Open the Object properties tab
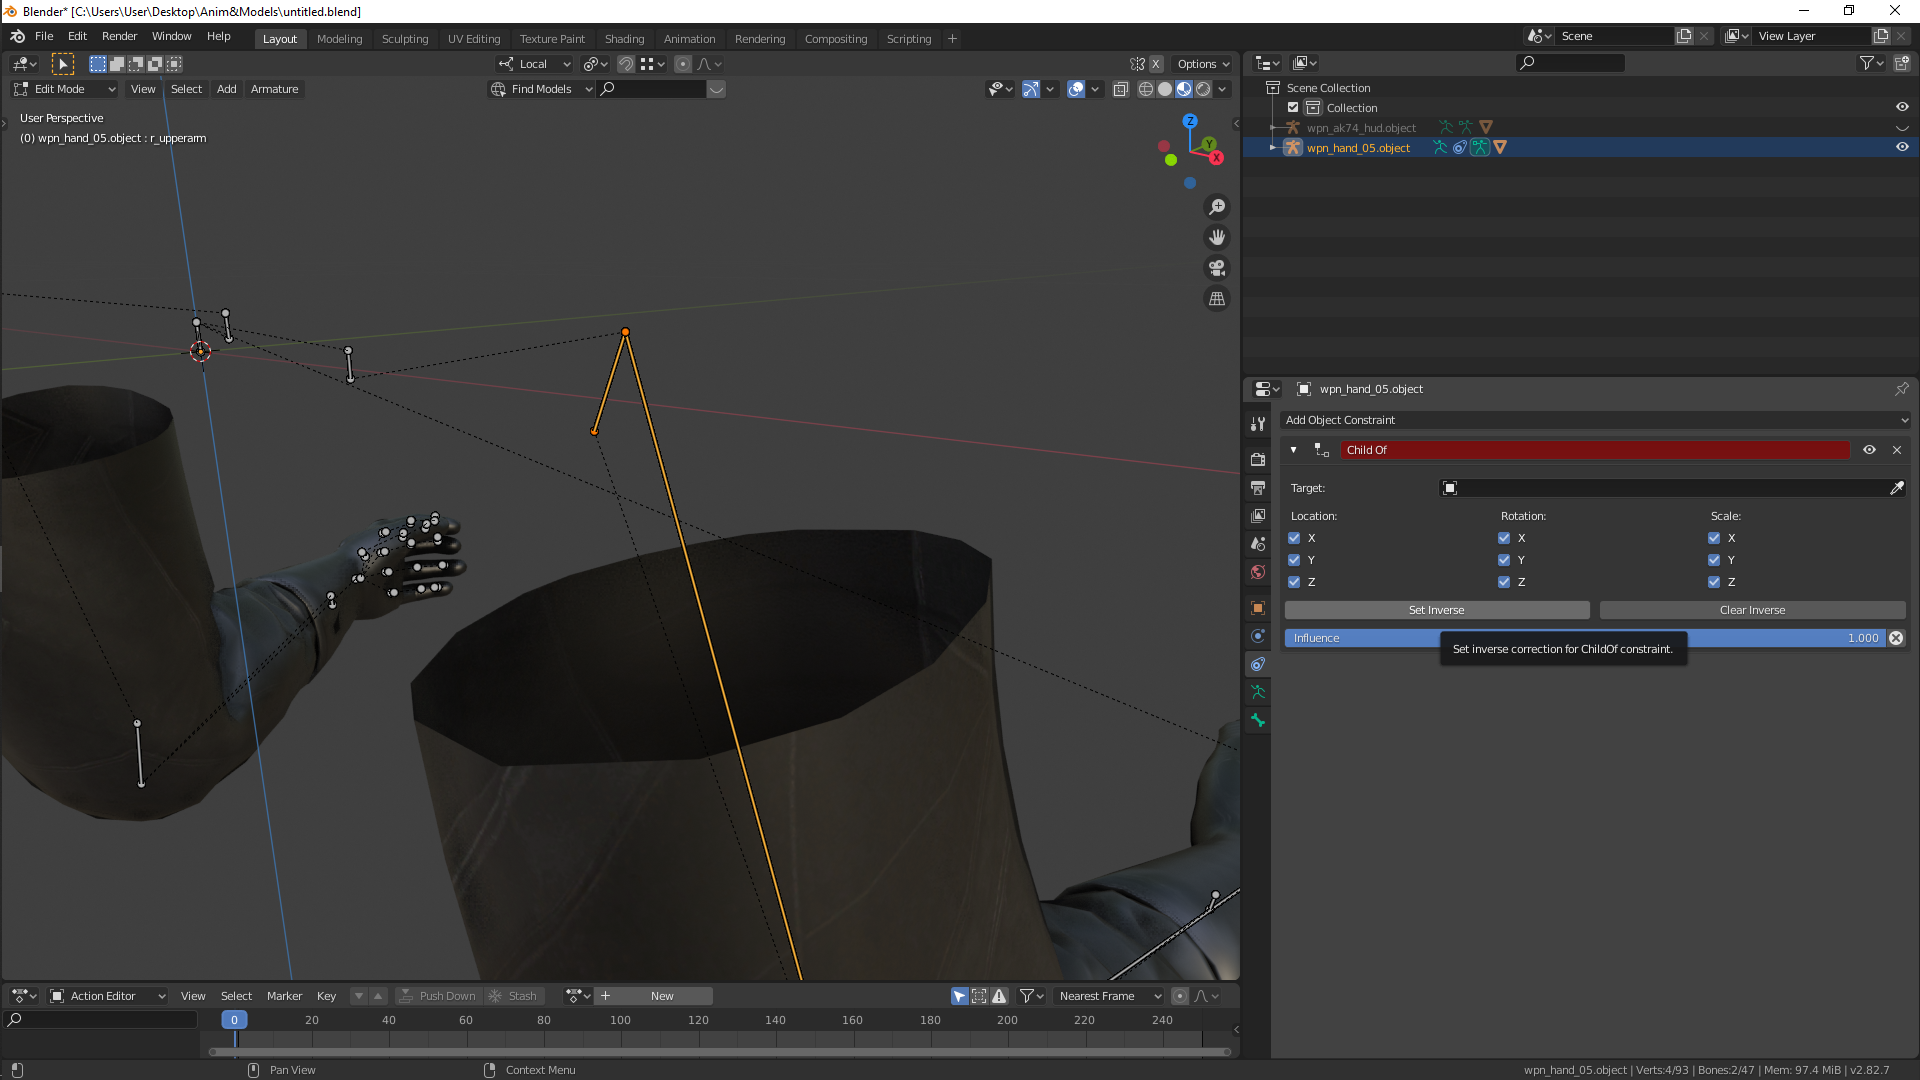The height and width of the screenshot is (1080, 1920). (1257, 608)
